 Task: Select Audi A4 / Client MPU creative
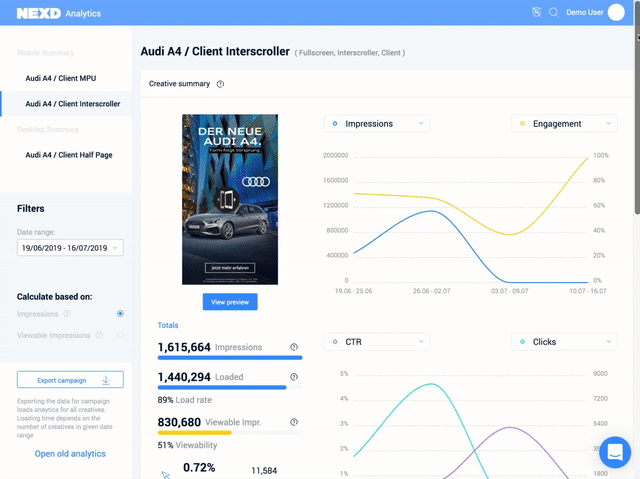pyautogui.click(x=61, y=78)
